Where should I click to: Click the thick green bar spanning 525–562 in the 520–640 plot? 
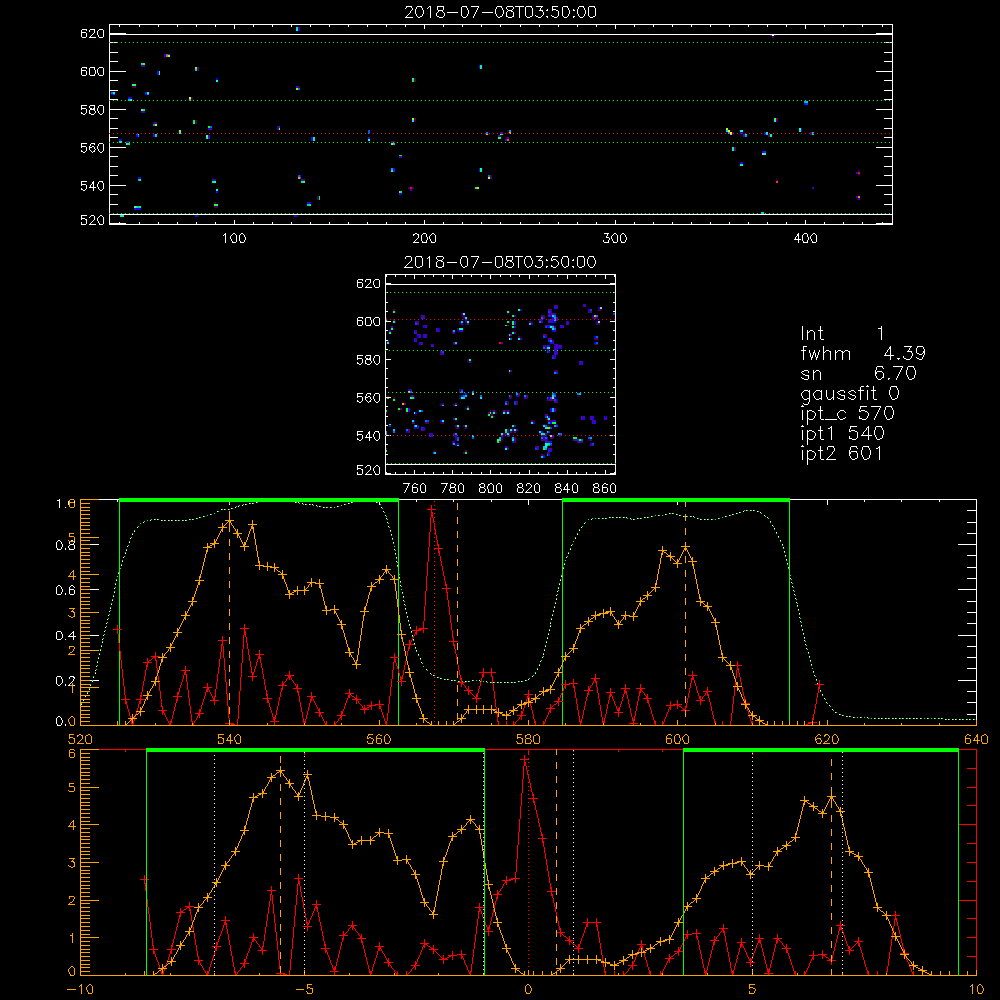[x=259, y=500]
